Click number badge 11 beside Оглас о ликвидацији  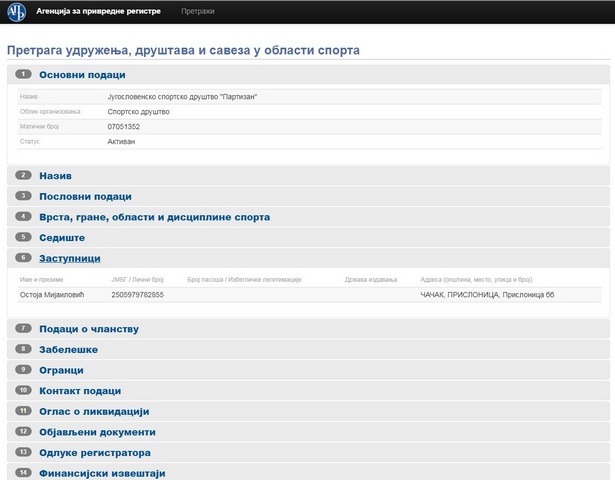tap(24, 411)
